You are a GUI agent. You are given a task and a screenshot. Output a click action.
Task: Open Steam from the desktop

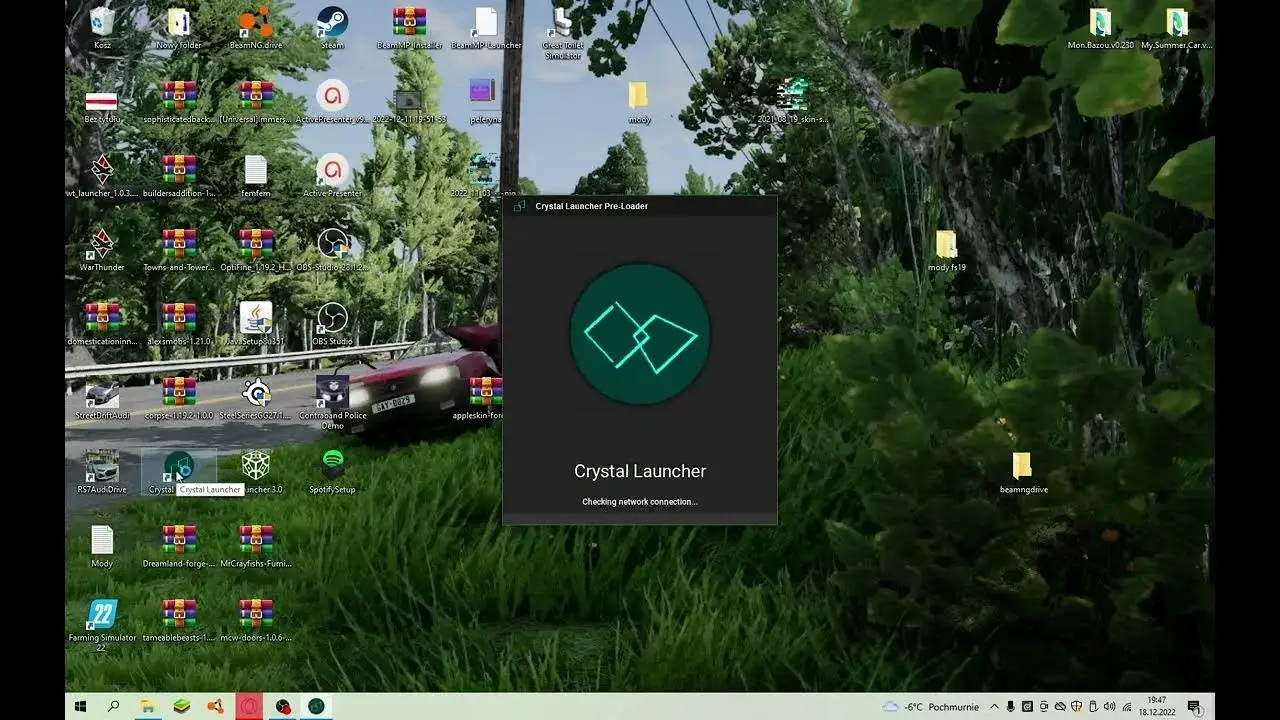pyautogui.click(x=332, y=22)
